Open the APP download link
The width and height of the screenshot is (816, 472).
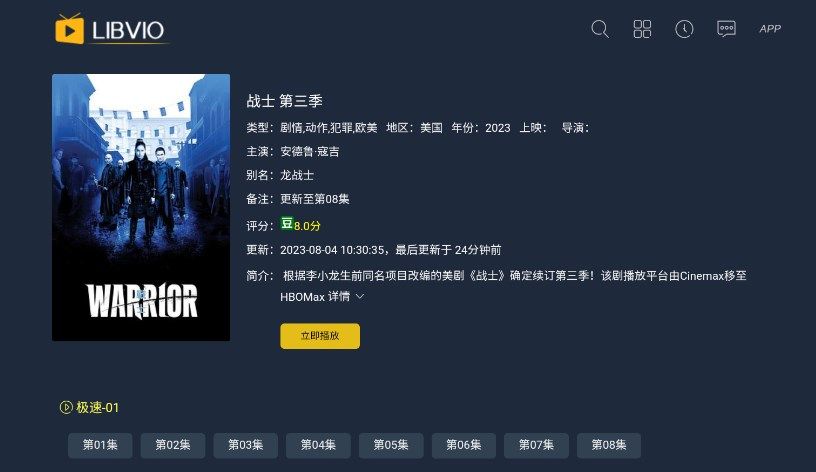(x=770, y=29)
